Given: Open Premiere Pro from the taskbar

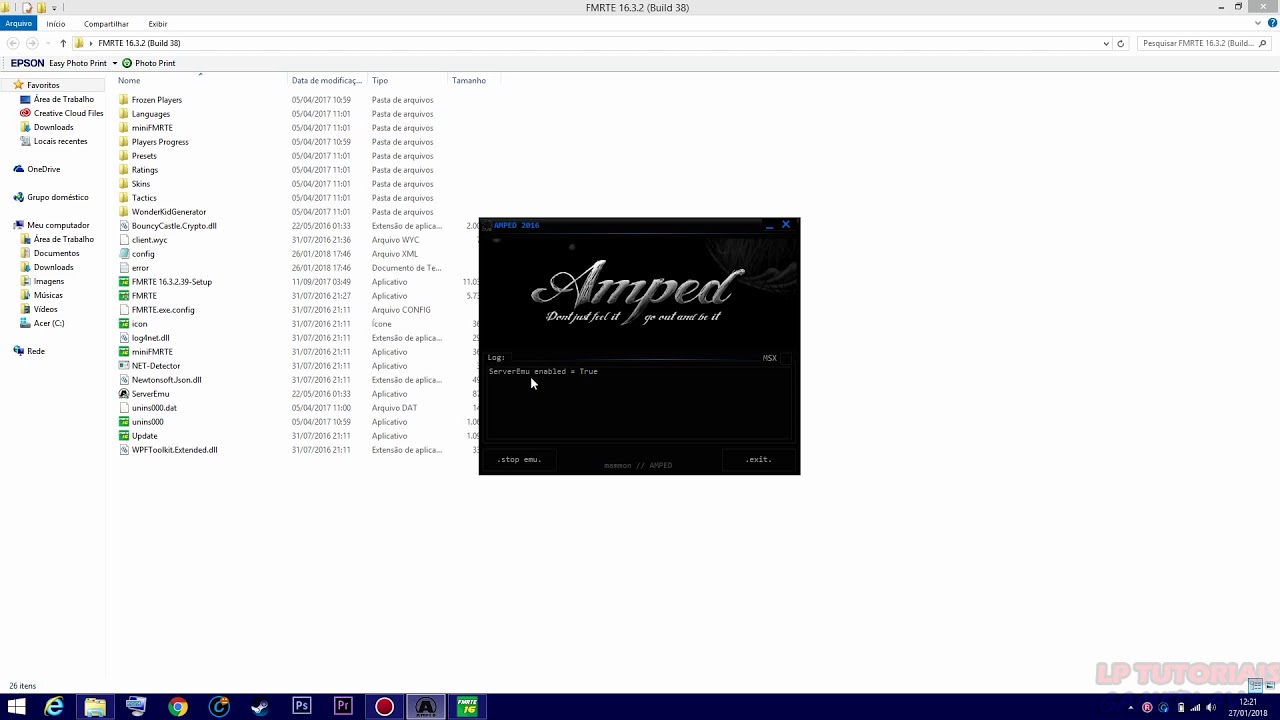Looking at the screenshot, I should (343, 707).
